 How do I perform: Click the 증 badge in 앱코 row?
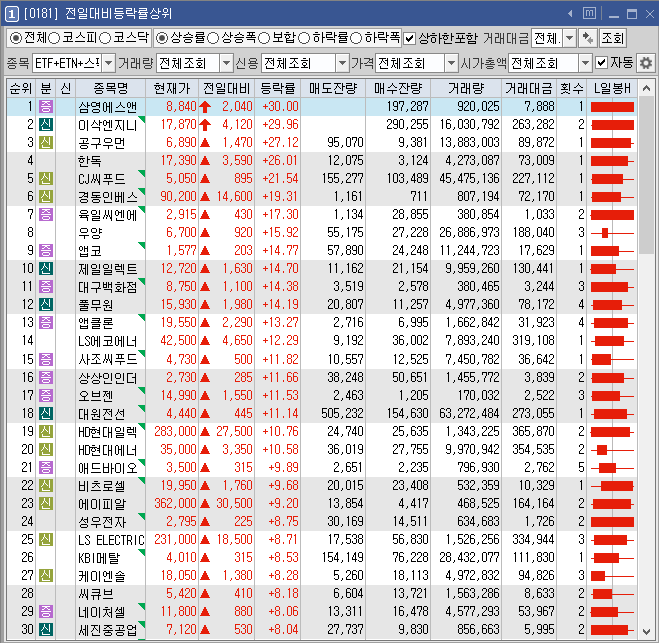tap(46, 250)
